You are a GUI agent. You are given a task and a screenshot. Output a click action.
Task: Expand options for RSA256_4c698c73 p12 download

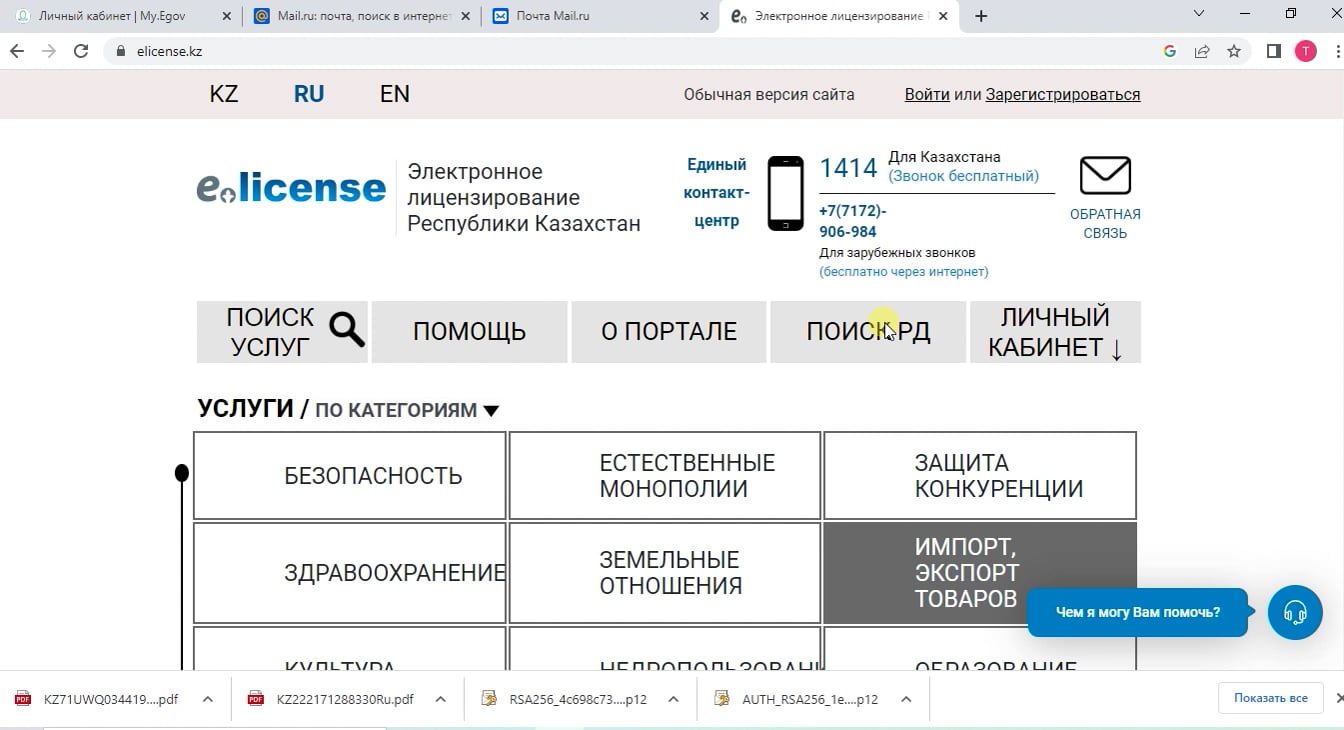(x=674, y=699)
